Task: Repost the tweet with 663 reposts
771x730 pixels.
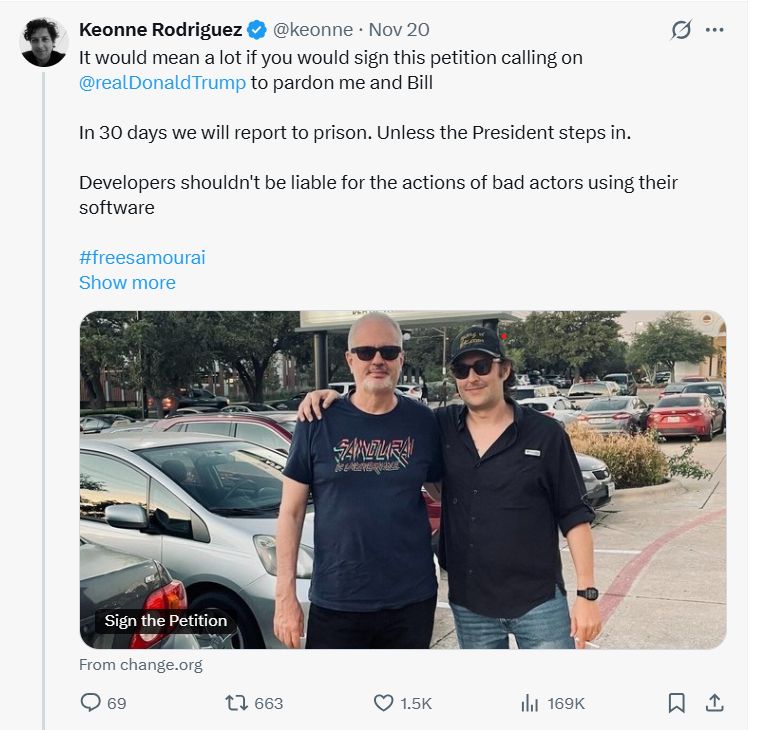Action: 237,703
